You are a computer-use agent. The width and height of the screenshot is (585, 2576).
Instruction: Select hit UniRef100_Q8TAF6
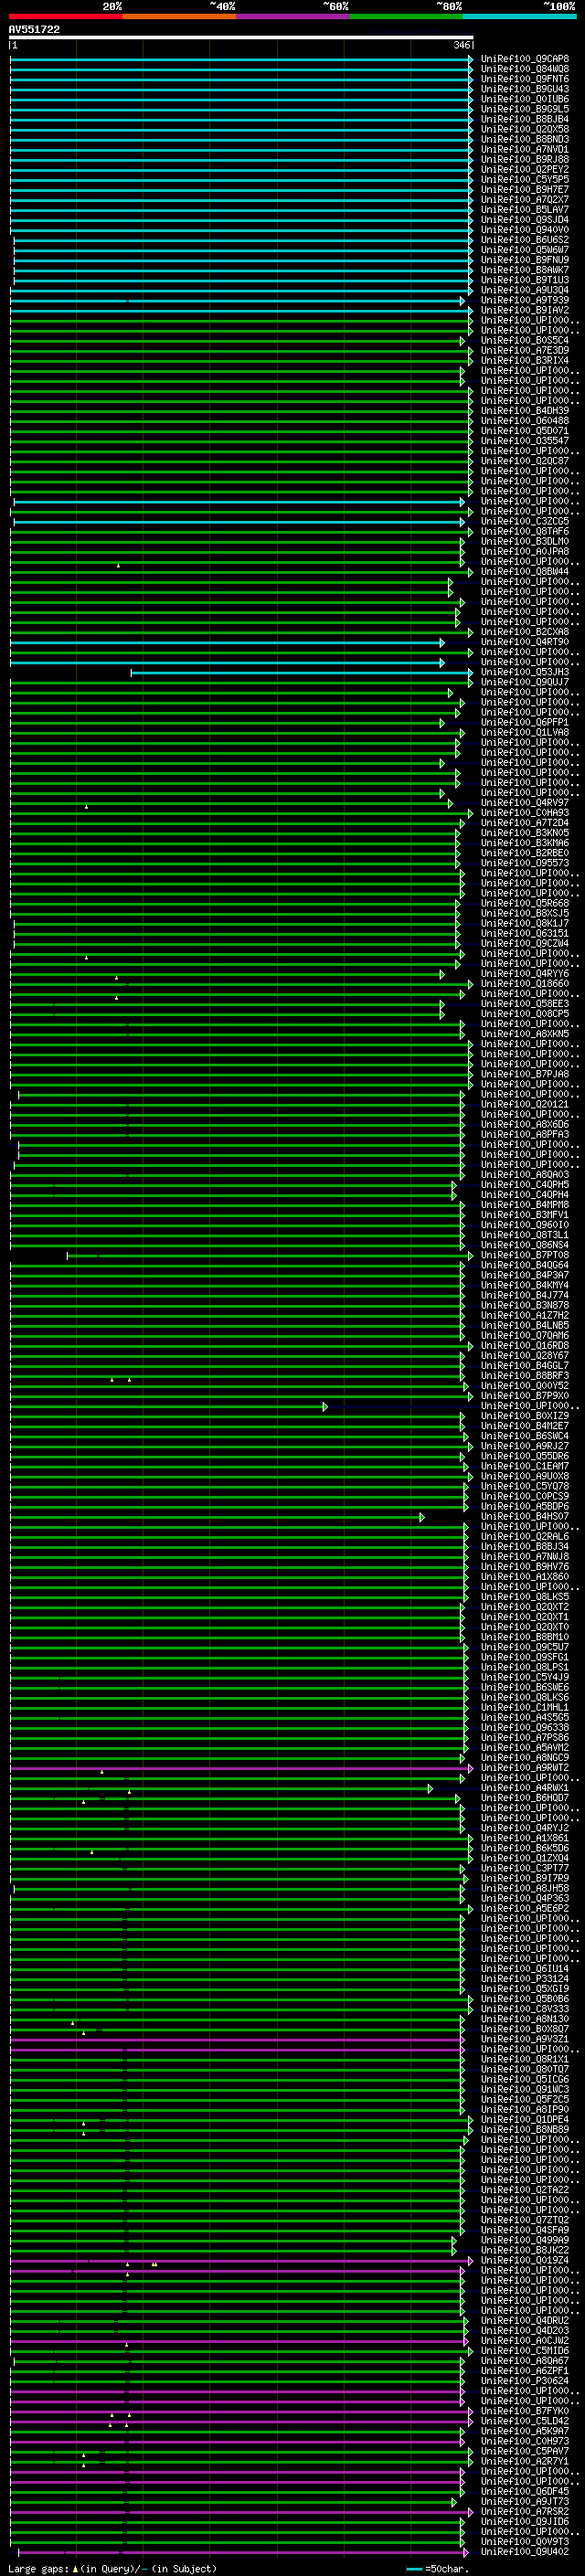point(524,532)
